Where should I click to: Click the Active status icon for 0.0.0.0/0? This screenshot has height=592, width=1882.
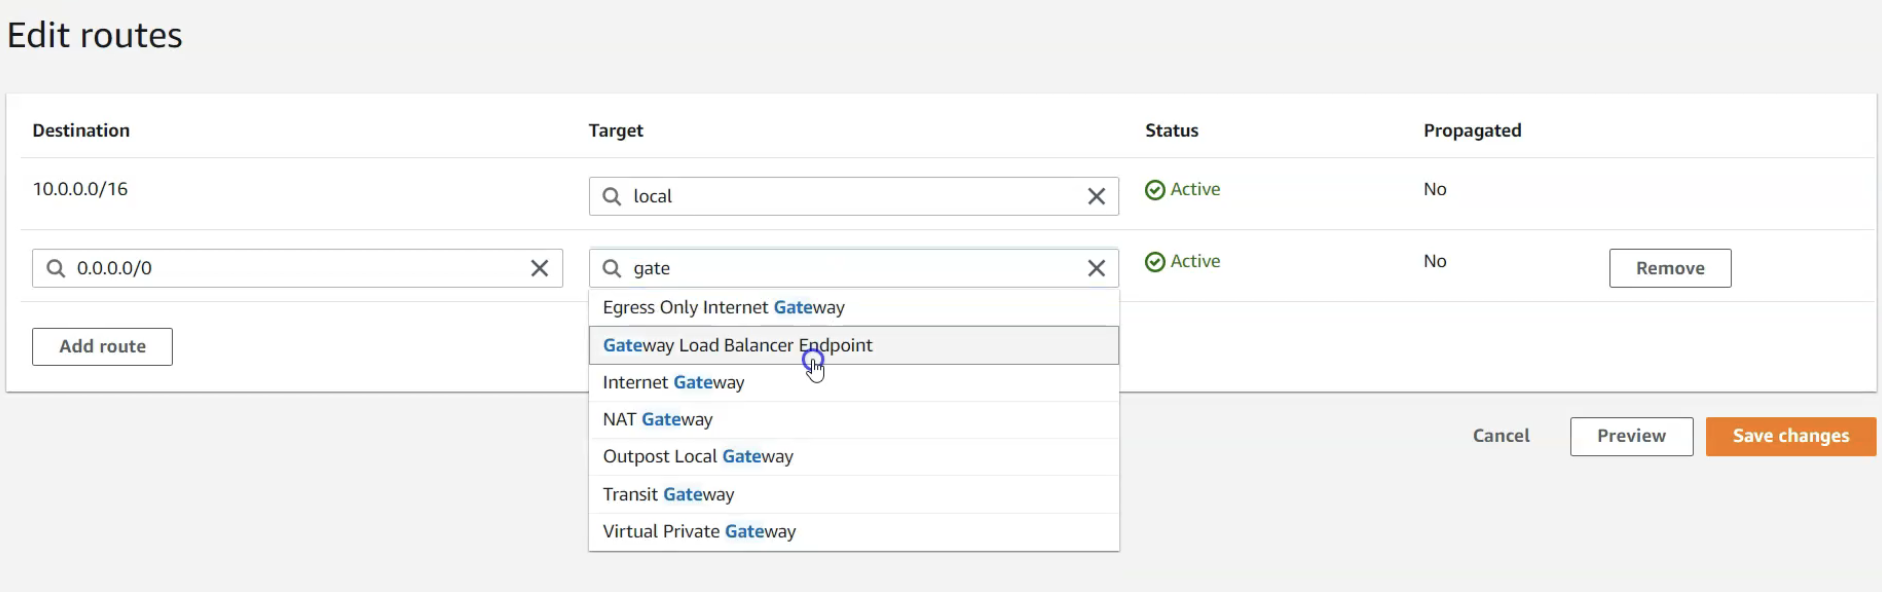pyautogui.click(x=1155, y=262)
